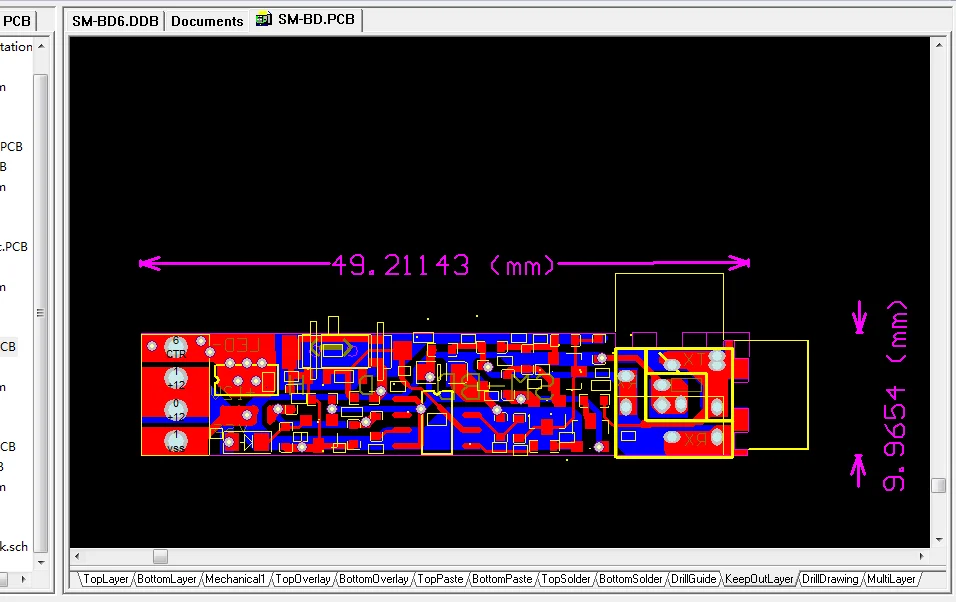Click the CTR pad on the board
The width and height of the screenshot is (956, 602).
(x=176, y=349)
